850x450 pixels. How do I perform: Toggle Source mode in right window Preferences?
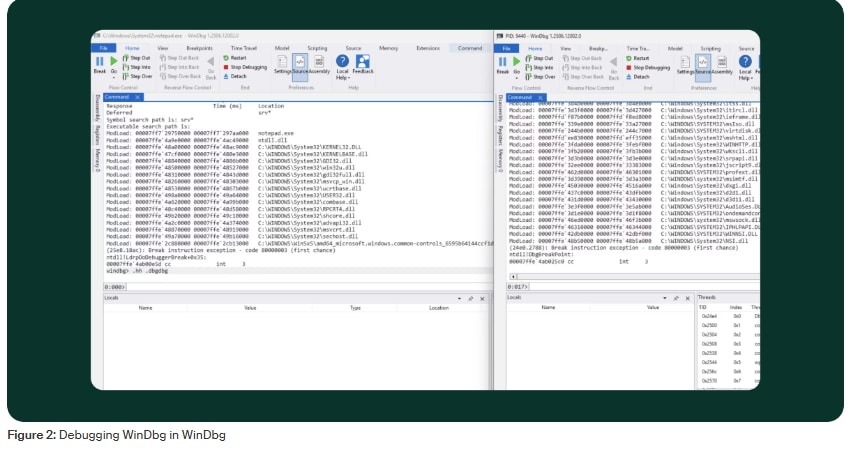click(704, 64)
